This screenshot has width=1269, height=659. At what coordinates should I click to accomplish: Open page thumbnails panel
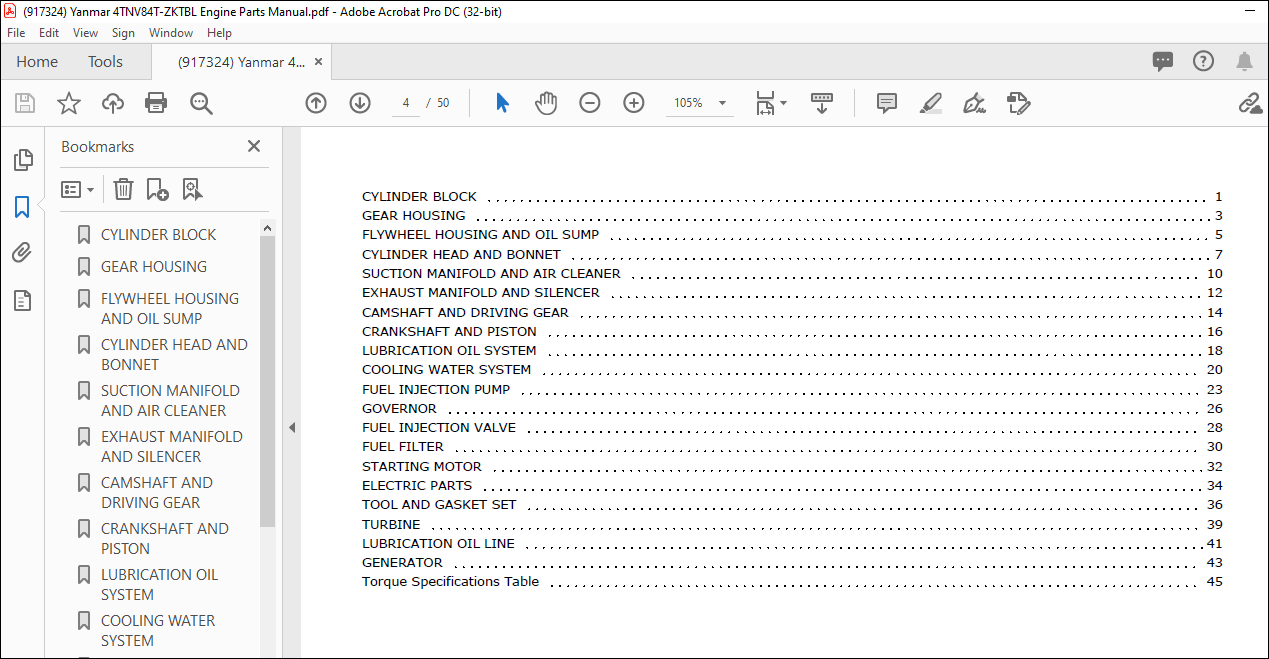click(x=22, y=160)
